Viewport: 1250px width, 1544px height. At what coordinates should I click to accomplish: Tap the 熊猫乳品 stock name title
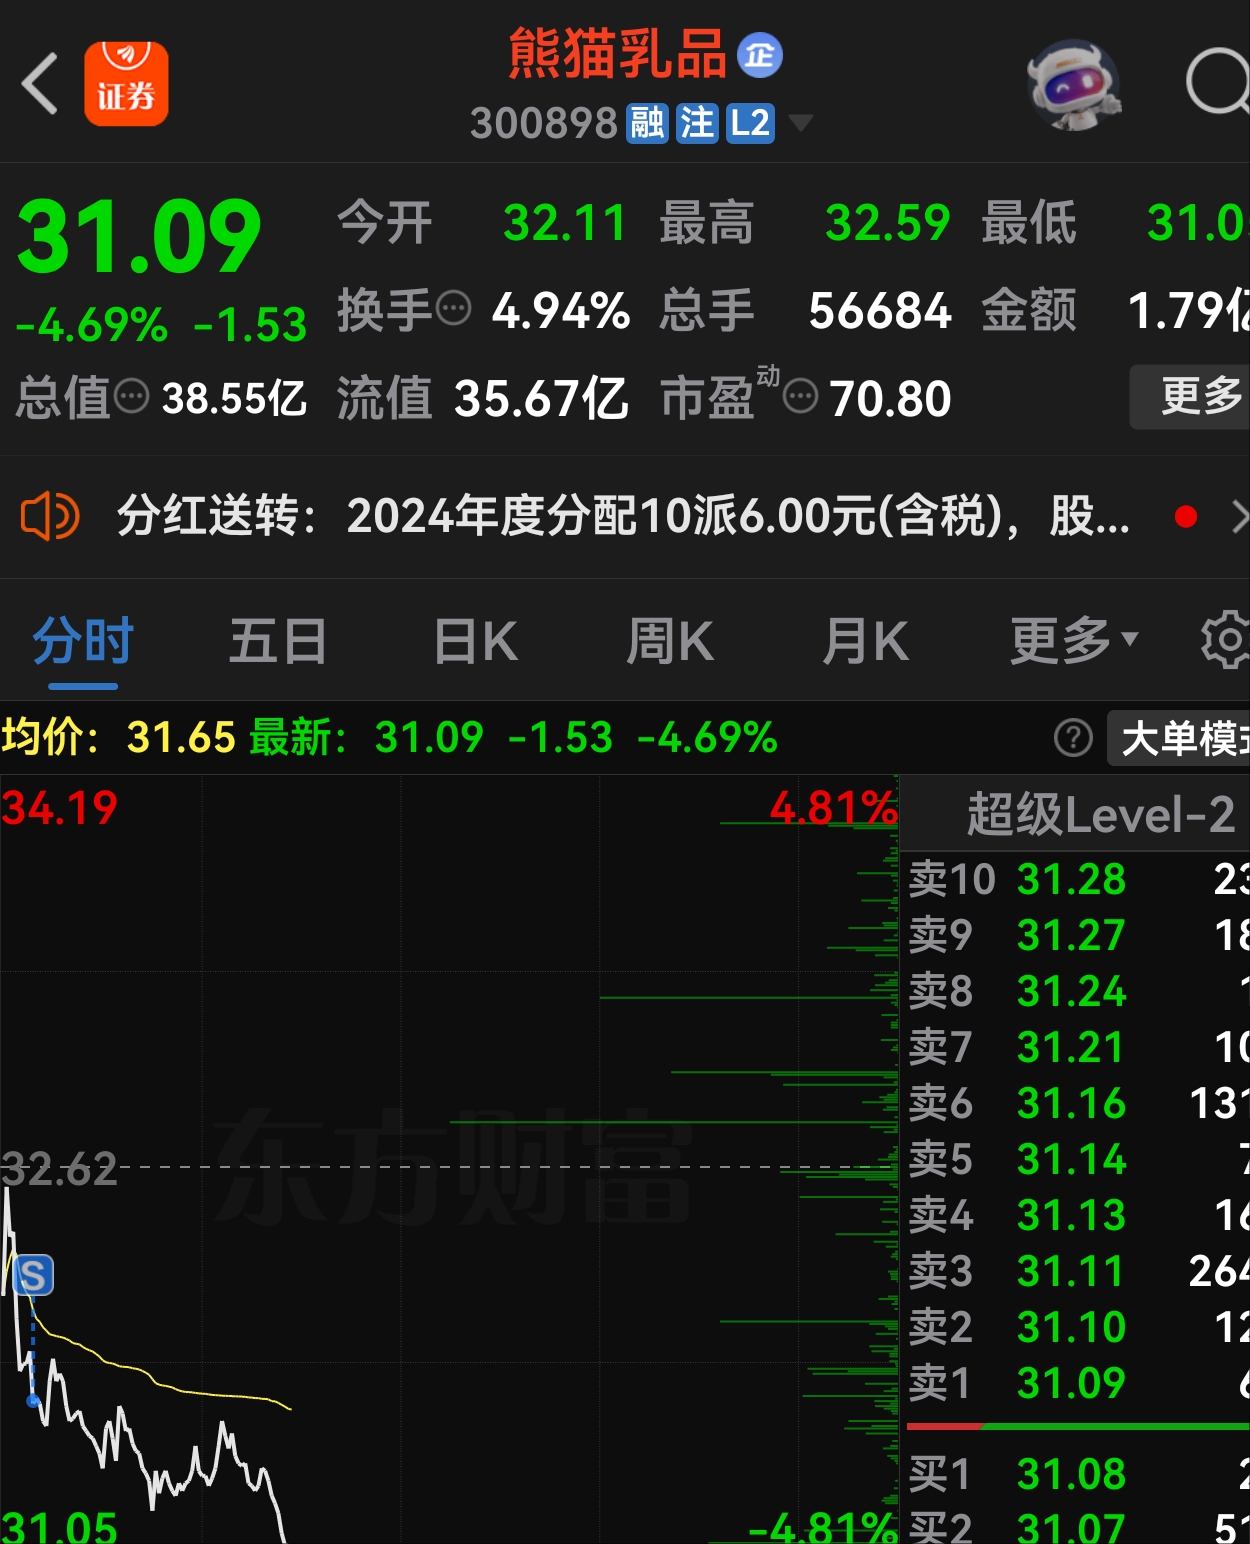(617, 54)
